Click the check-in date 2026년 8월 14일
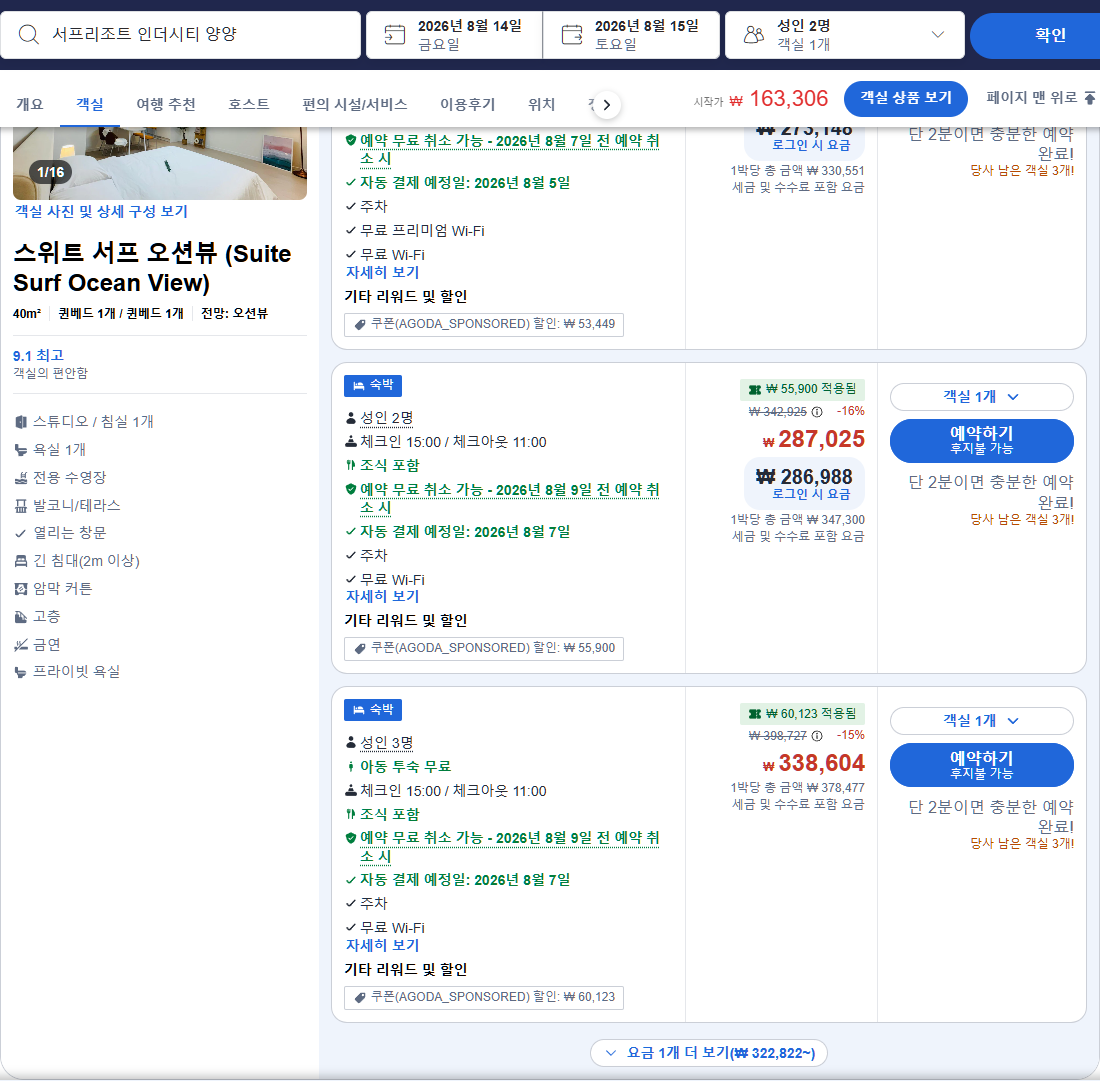 469,26
